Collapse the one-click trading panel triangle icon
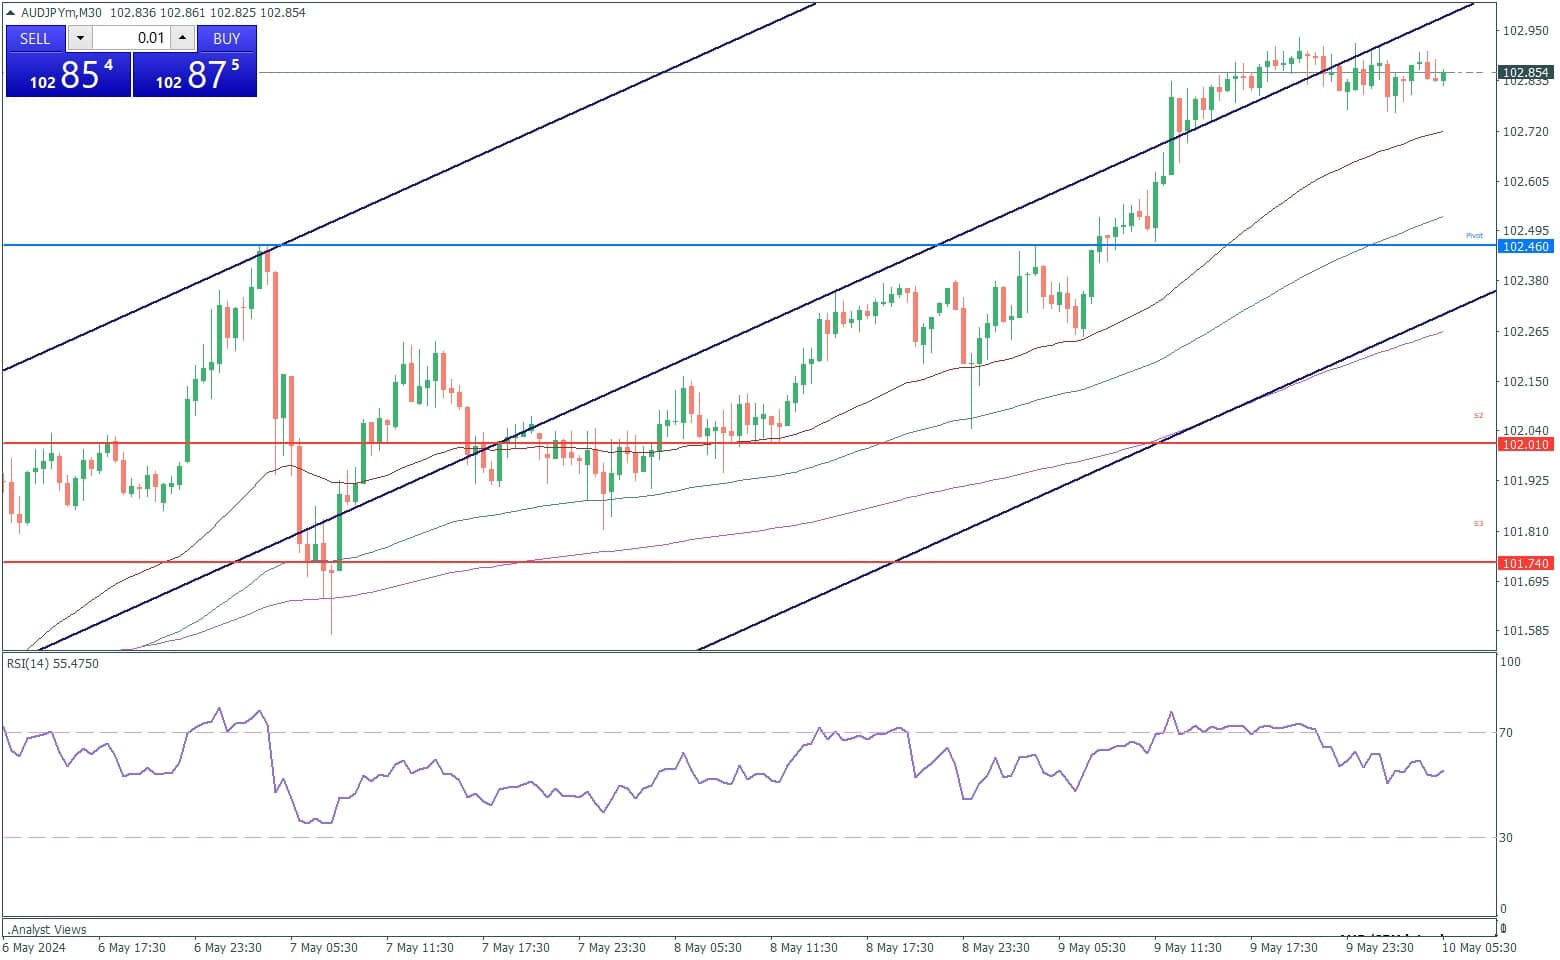The image size is (1560, 960). click(x=11, y=13)
